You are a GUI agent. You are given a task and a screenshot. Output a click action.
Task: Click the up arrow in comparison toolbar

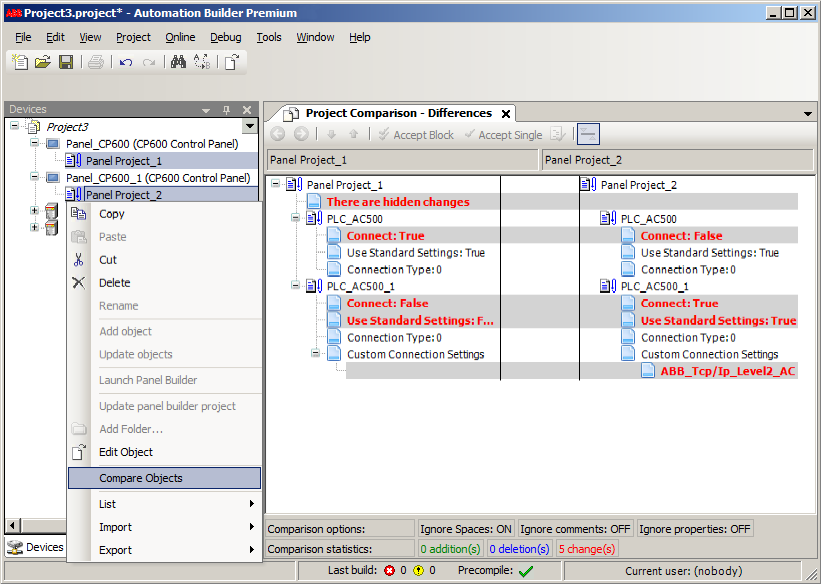tap(354, 134)
